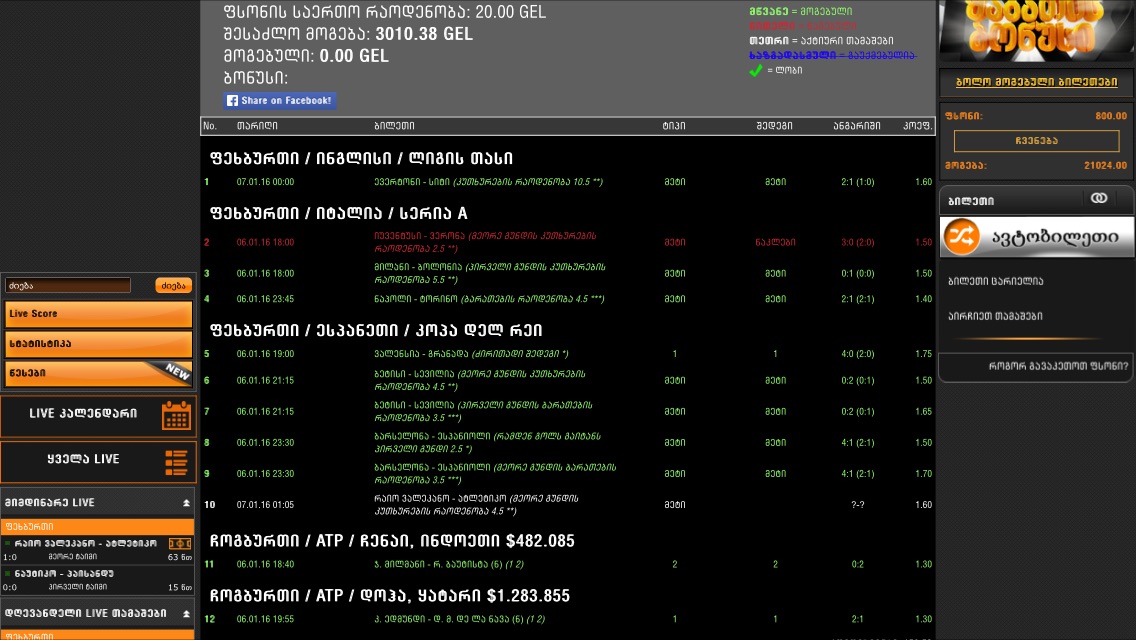The image size is (1136, 640).
Task: Select tennis bet row 12 dated 06.01.16 19:55
Action: [x=568, y=619]
